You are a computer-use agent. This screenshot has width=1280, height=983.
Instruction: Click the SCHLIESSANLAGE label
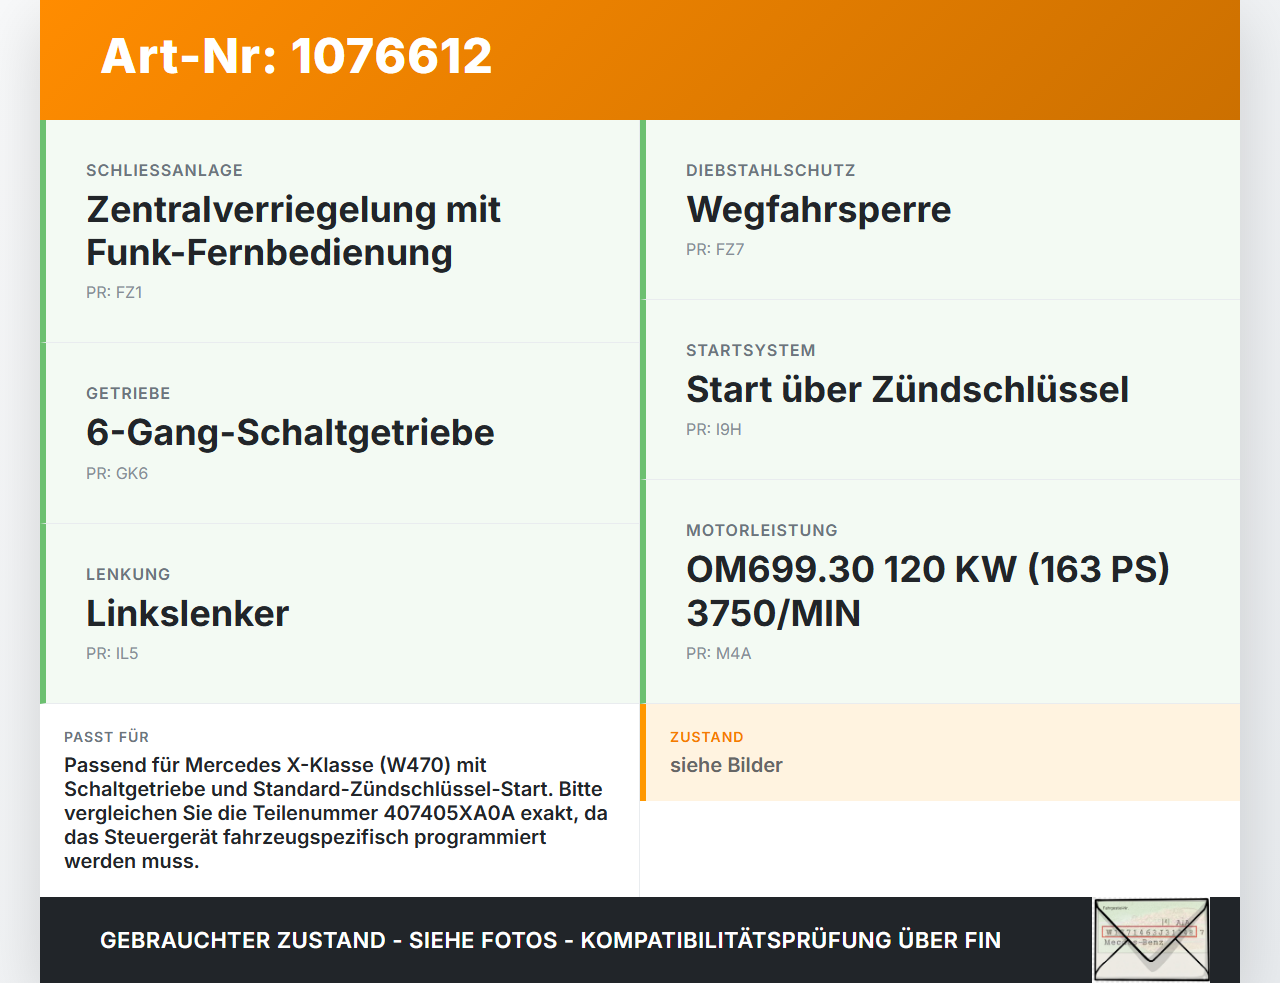pyautogui.click(x=164, y=170)
